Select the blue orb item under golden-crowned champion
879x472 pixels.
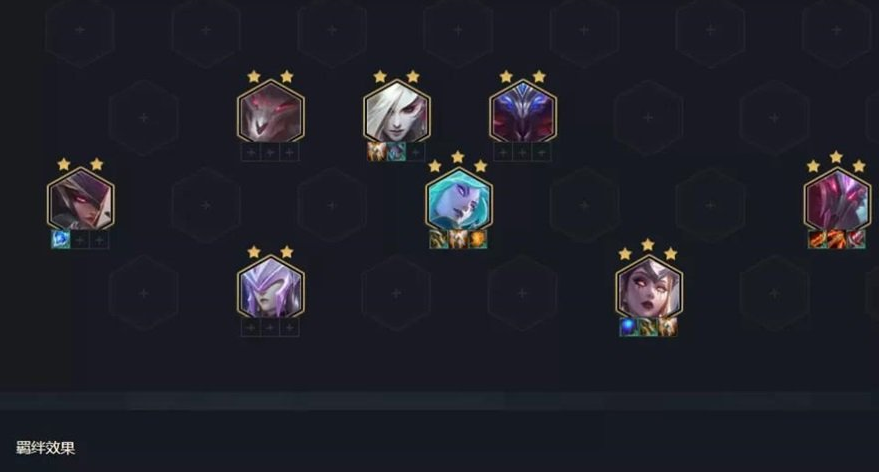click(x=628, y=327)
